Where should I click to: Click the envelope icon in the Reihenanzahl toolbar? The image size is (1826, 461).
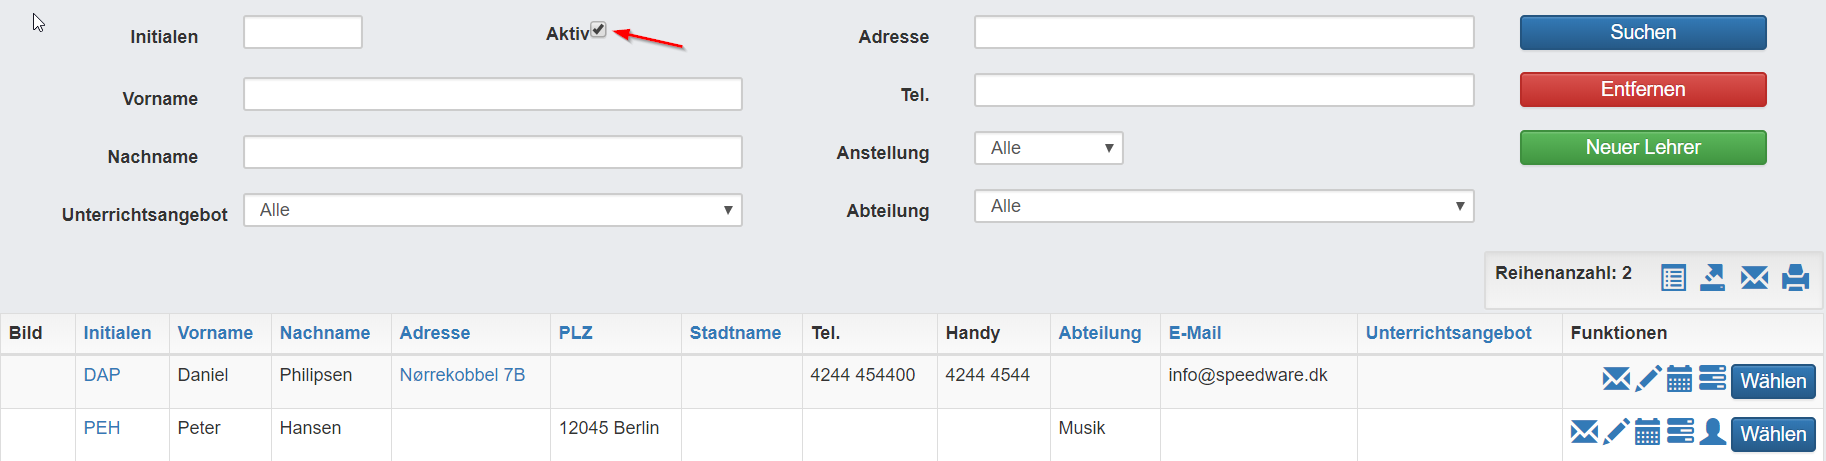point(1754,277)
